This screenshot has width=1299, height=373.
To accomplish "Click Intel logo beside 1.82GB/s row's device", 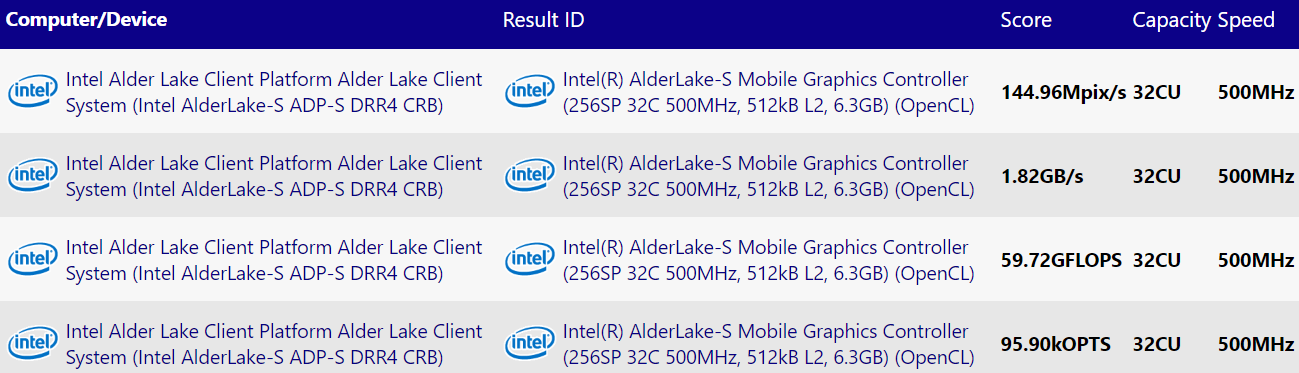I will (33, 176).
